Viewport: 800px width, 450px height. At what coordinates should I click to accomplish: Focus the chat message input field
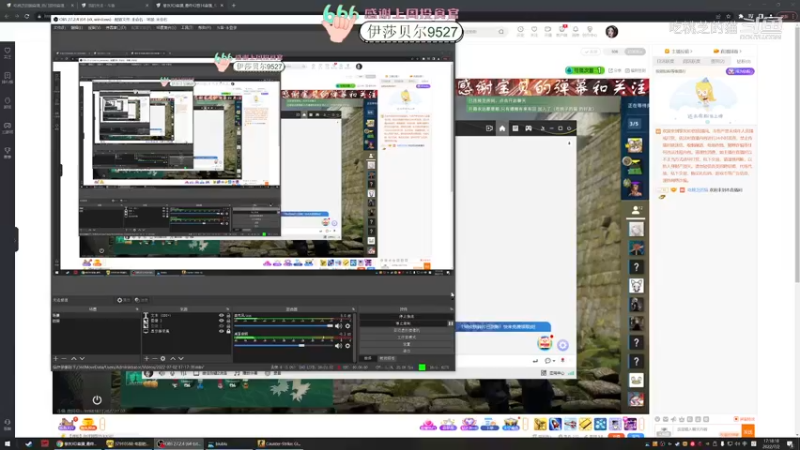pos(706,430)
